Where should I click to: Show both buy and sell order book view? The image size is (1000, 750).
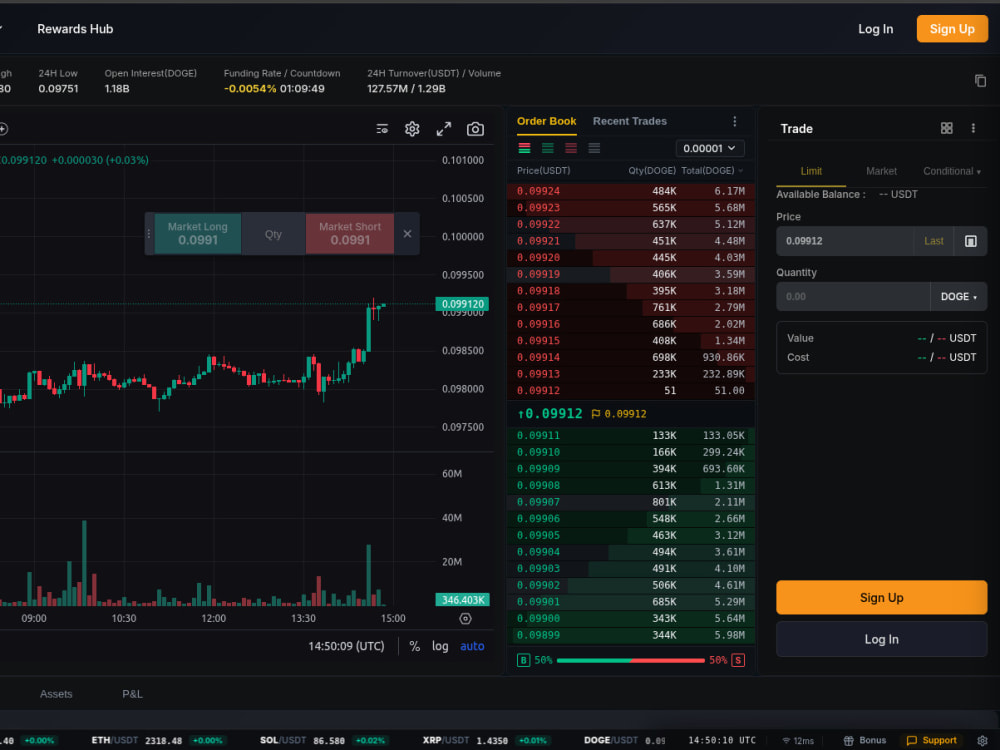pos(524,148)
